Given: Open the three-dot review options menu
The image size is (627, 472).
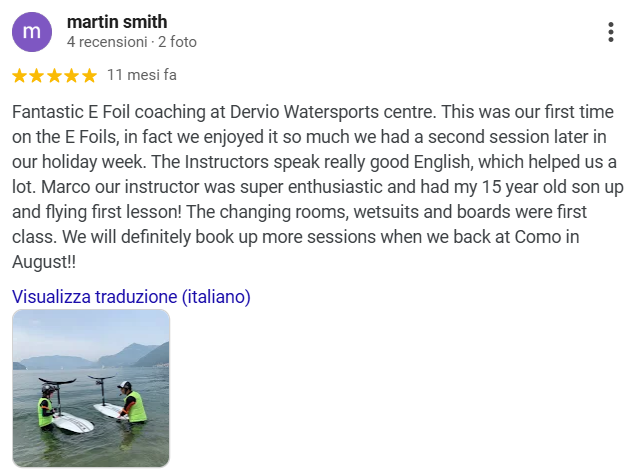Looking at the screenshot, I should 610,32.
